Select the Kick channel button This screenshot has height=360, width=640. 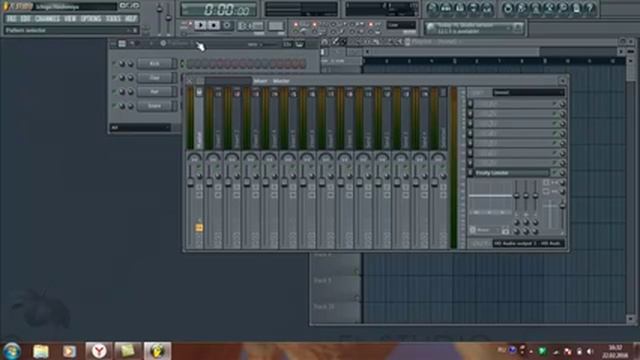point(155,64)
